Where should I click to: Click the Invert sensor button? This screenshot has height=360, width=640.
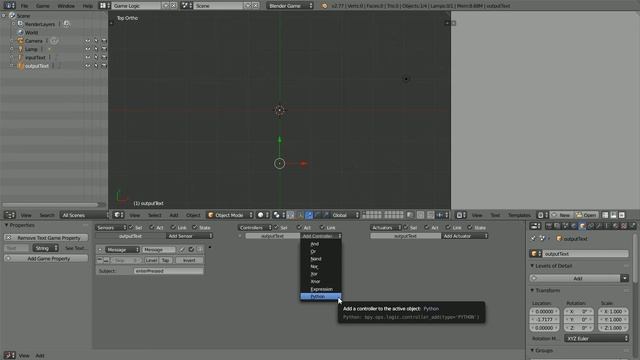pyautogui.click(x=189, y=260)
